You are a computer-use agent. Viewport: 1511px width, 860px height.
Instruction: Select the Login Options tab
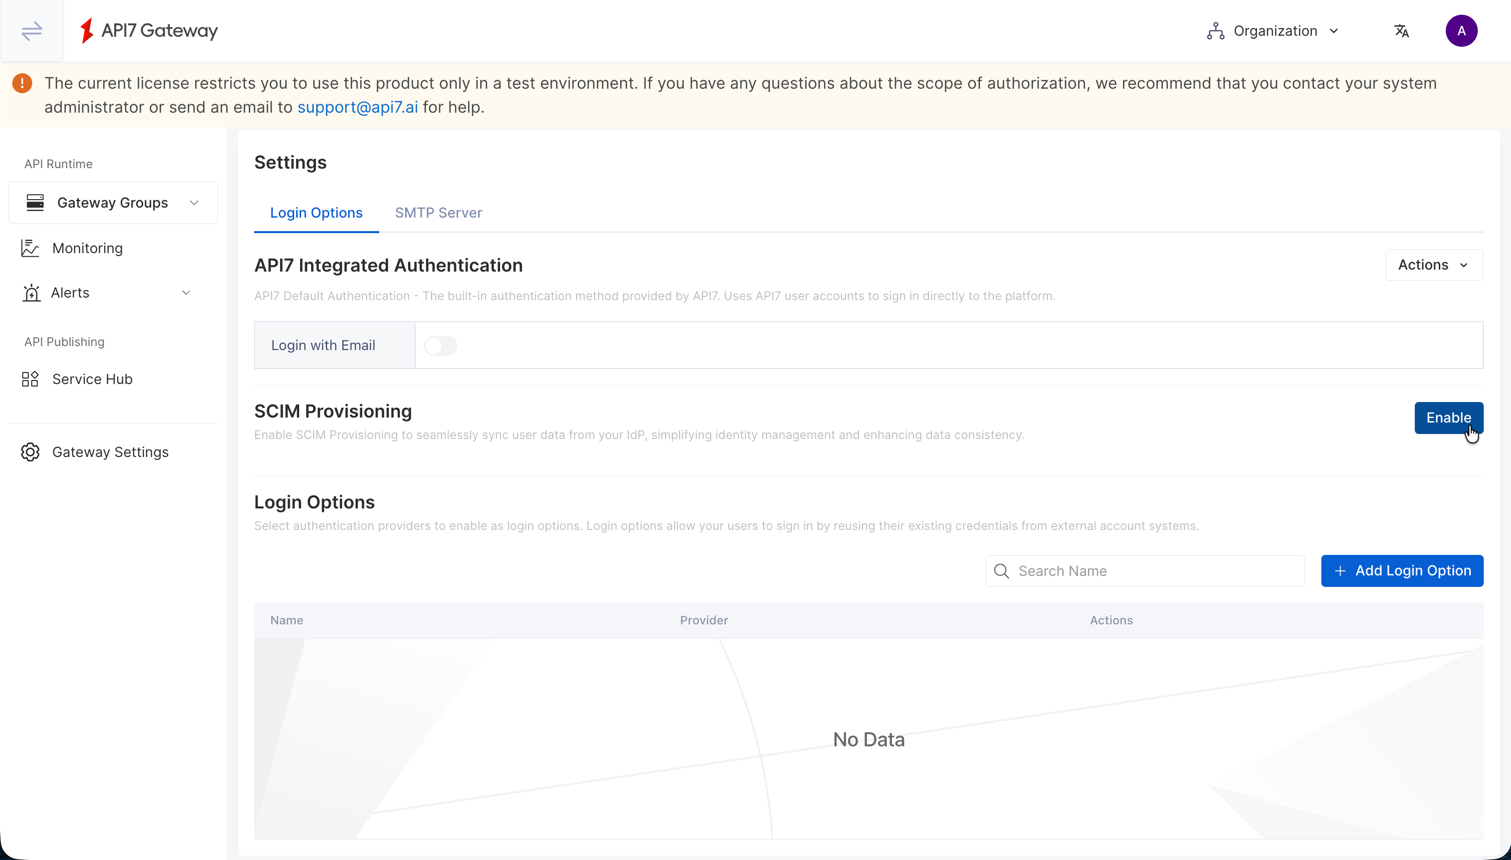316,212
